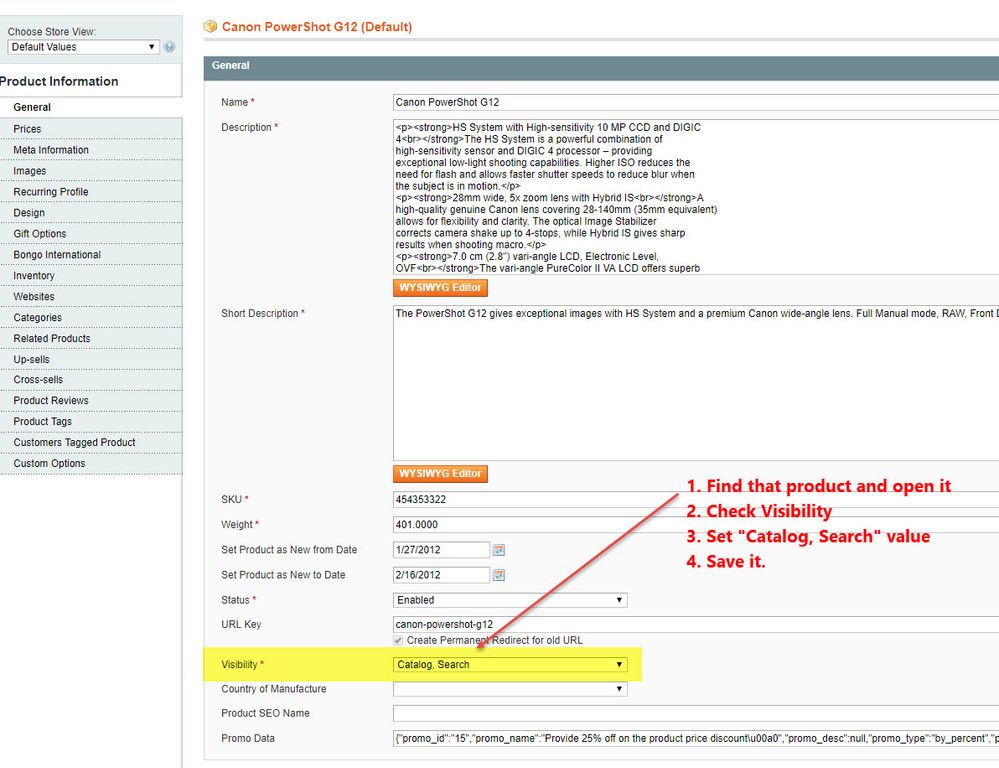Click the product cube icon by title
The image size is (999, 768).
coord(210,27)
